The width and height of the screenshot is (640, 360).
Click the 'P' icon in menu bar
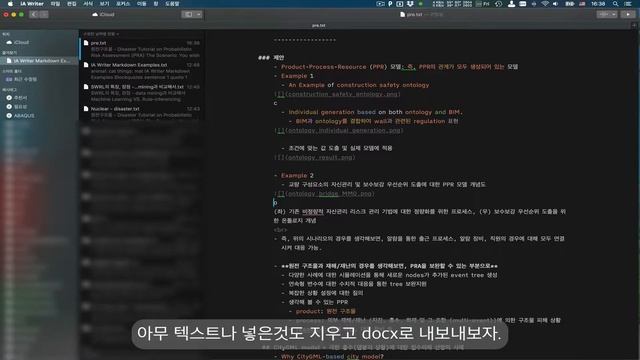pyautogui.click(x=390, y=4)
